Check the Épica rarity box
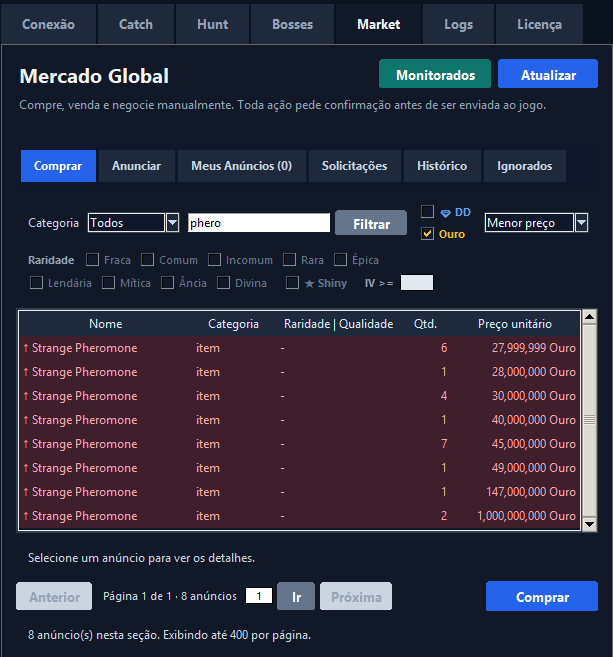The height and width of the screenshot is (657, 613). 340,259
